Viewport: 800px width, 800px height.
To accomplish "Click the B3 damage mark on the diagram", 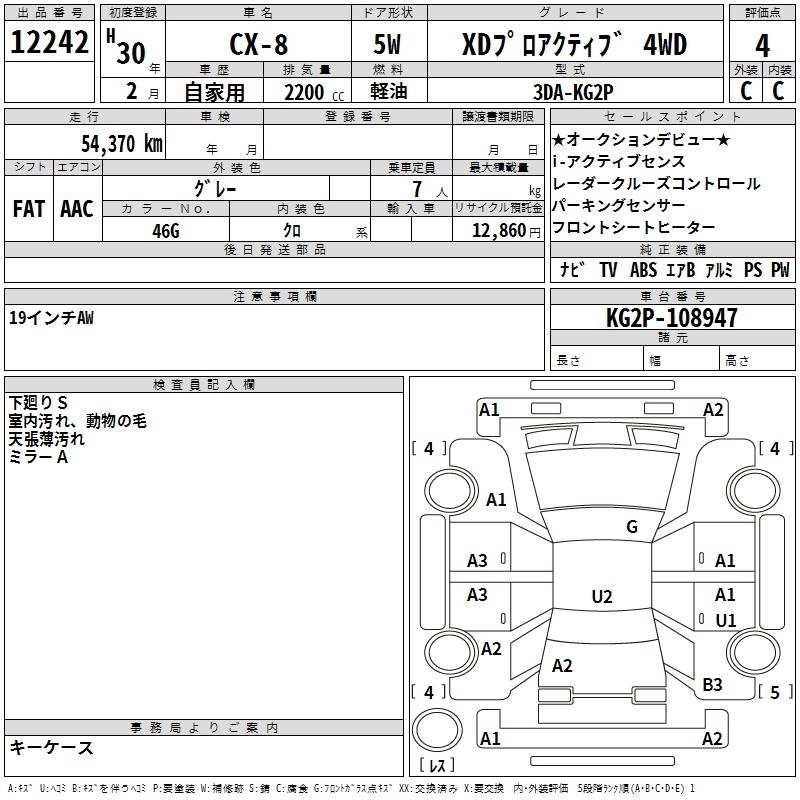I will (x=712, y=684).
